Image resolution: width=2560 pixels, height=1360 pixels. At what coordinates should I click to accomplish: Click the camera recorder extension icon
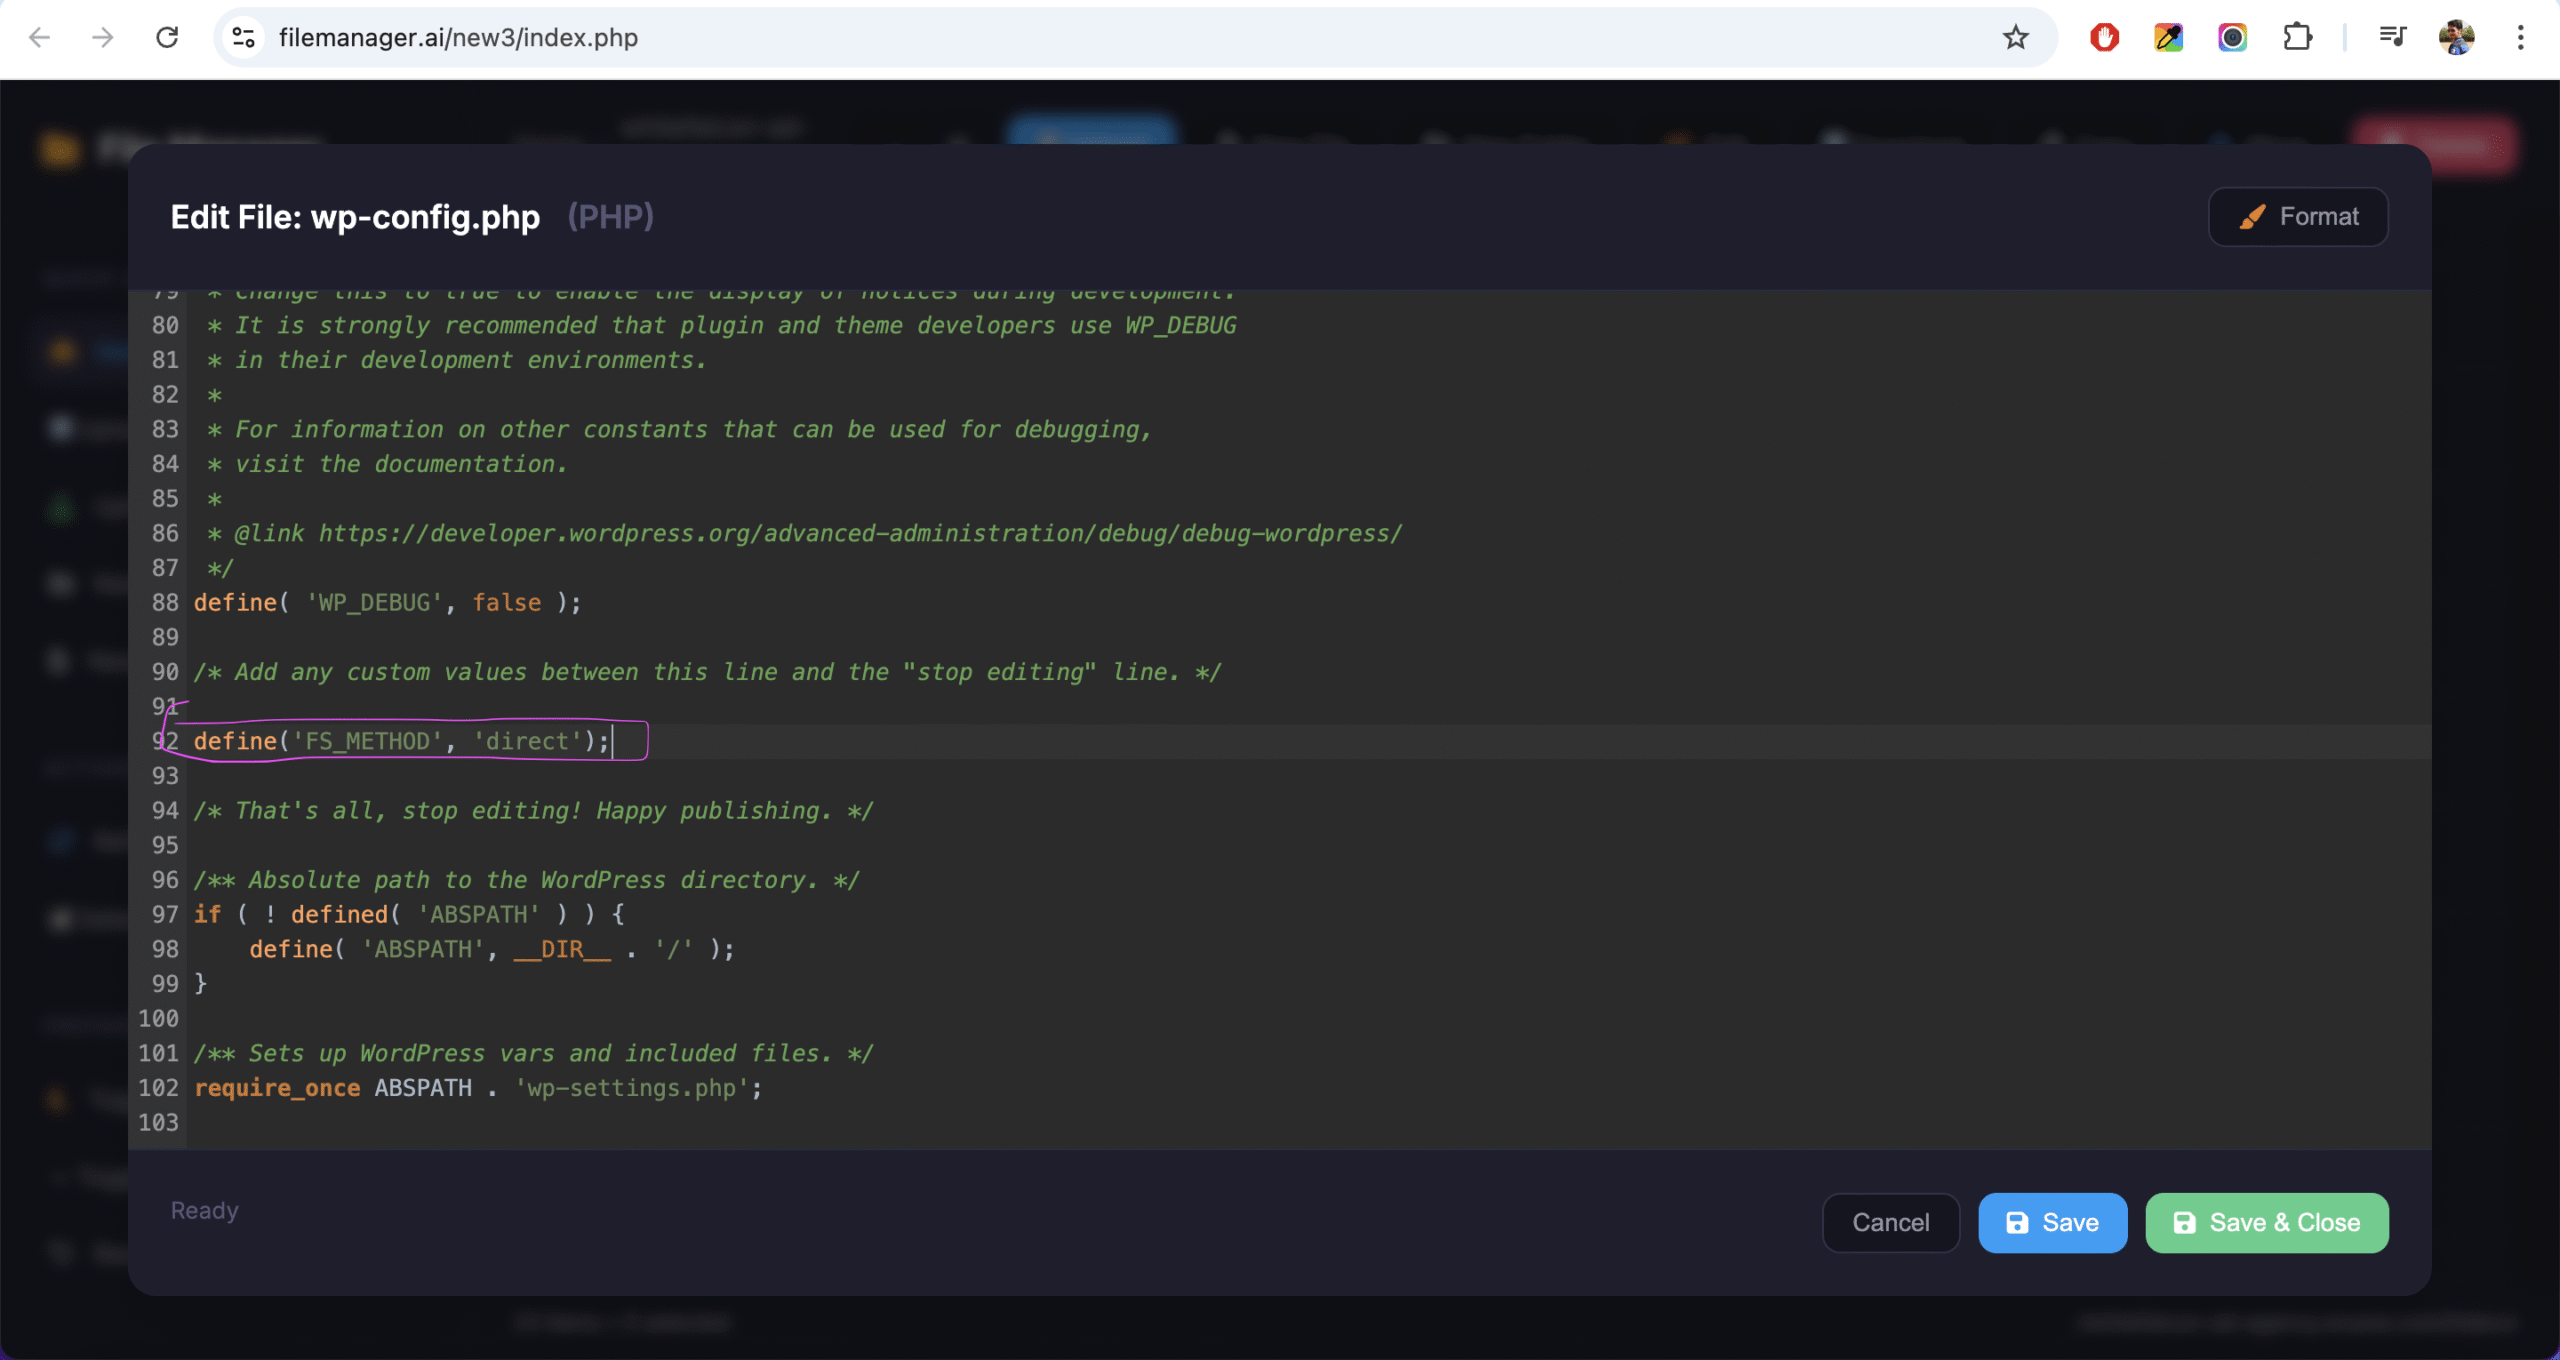pyautogui.click(x=2232, y=37)
